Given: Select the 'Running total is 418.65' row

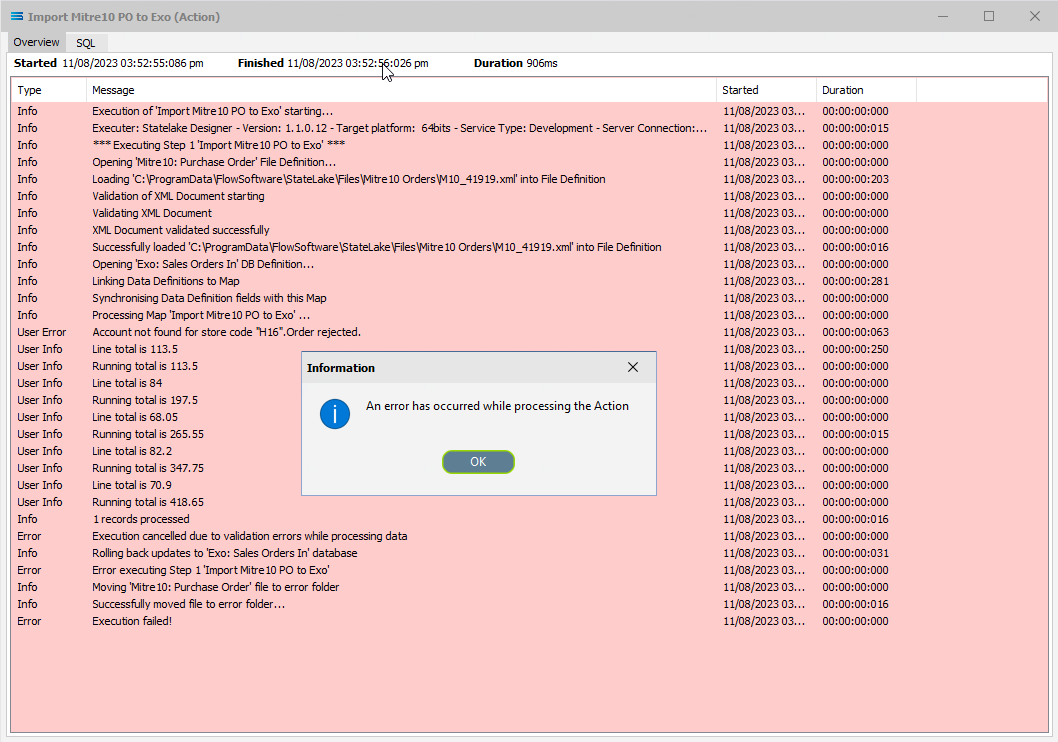Looking at the screenshot, I should 529,503.
